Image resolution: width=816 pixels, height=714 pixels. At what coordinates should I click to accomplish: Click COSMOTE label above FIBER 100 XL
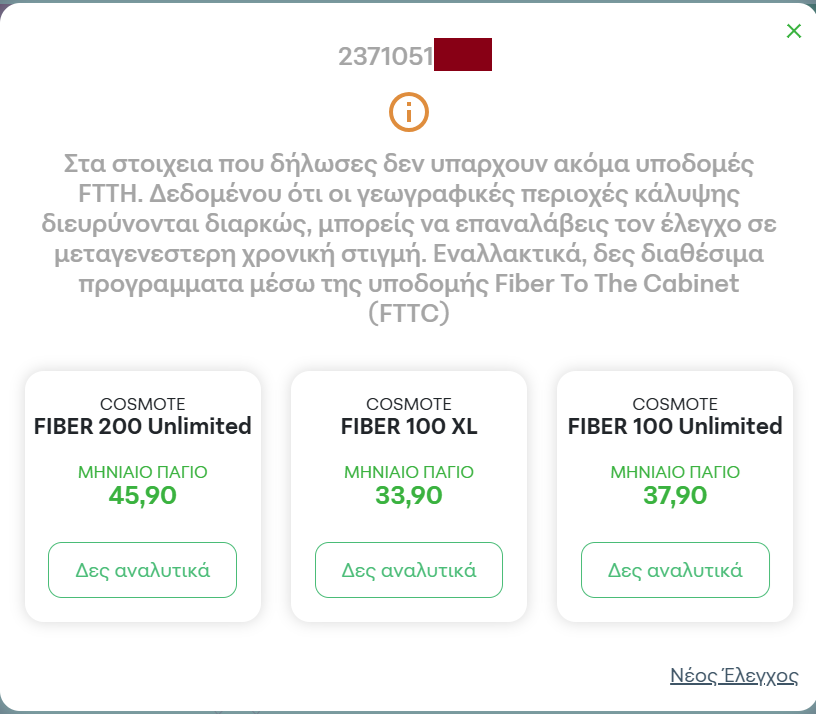click(409, 404)
